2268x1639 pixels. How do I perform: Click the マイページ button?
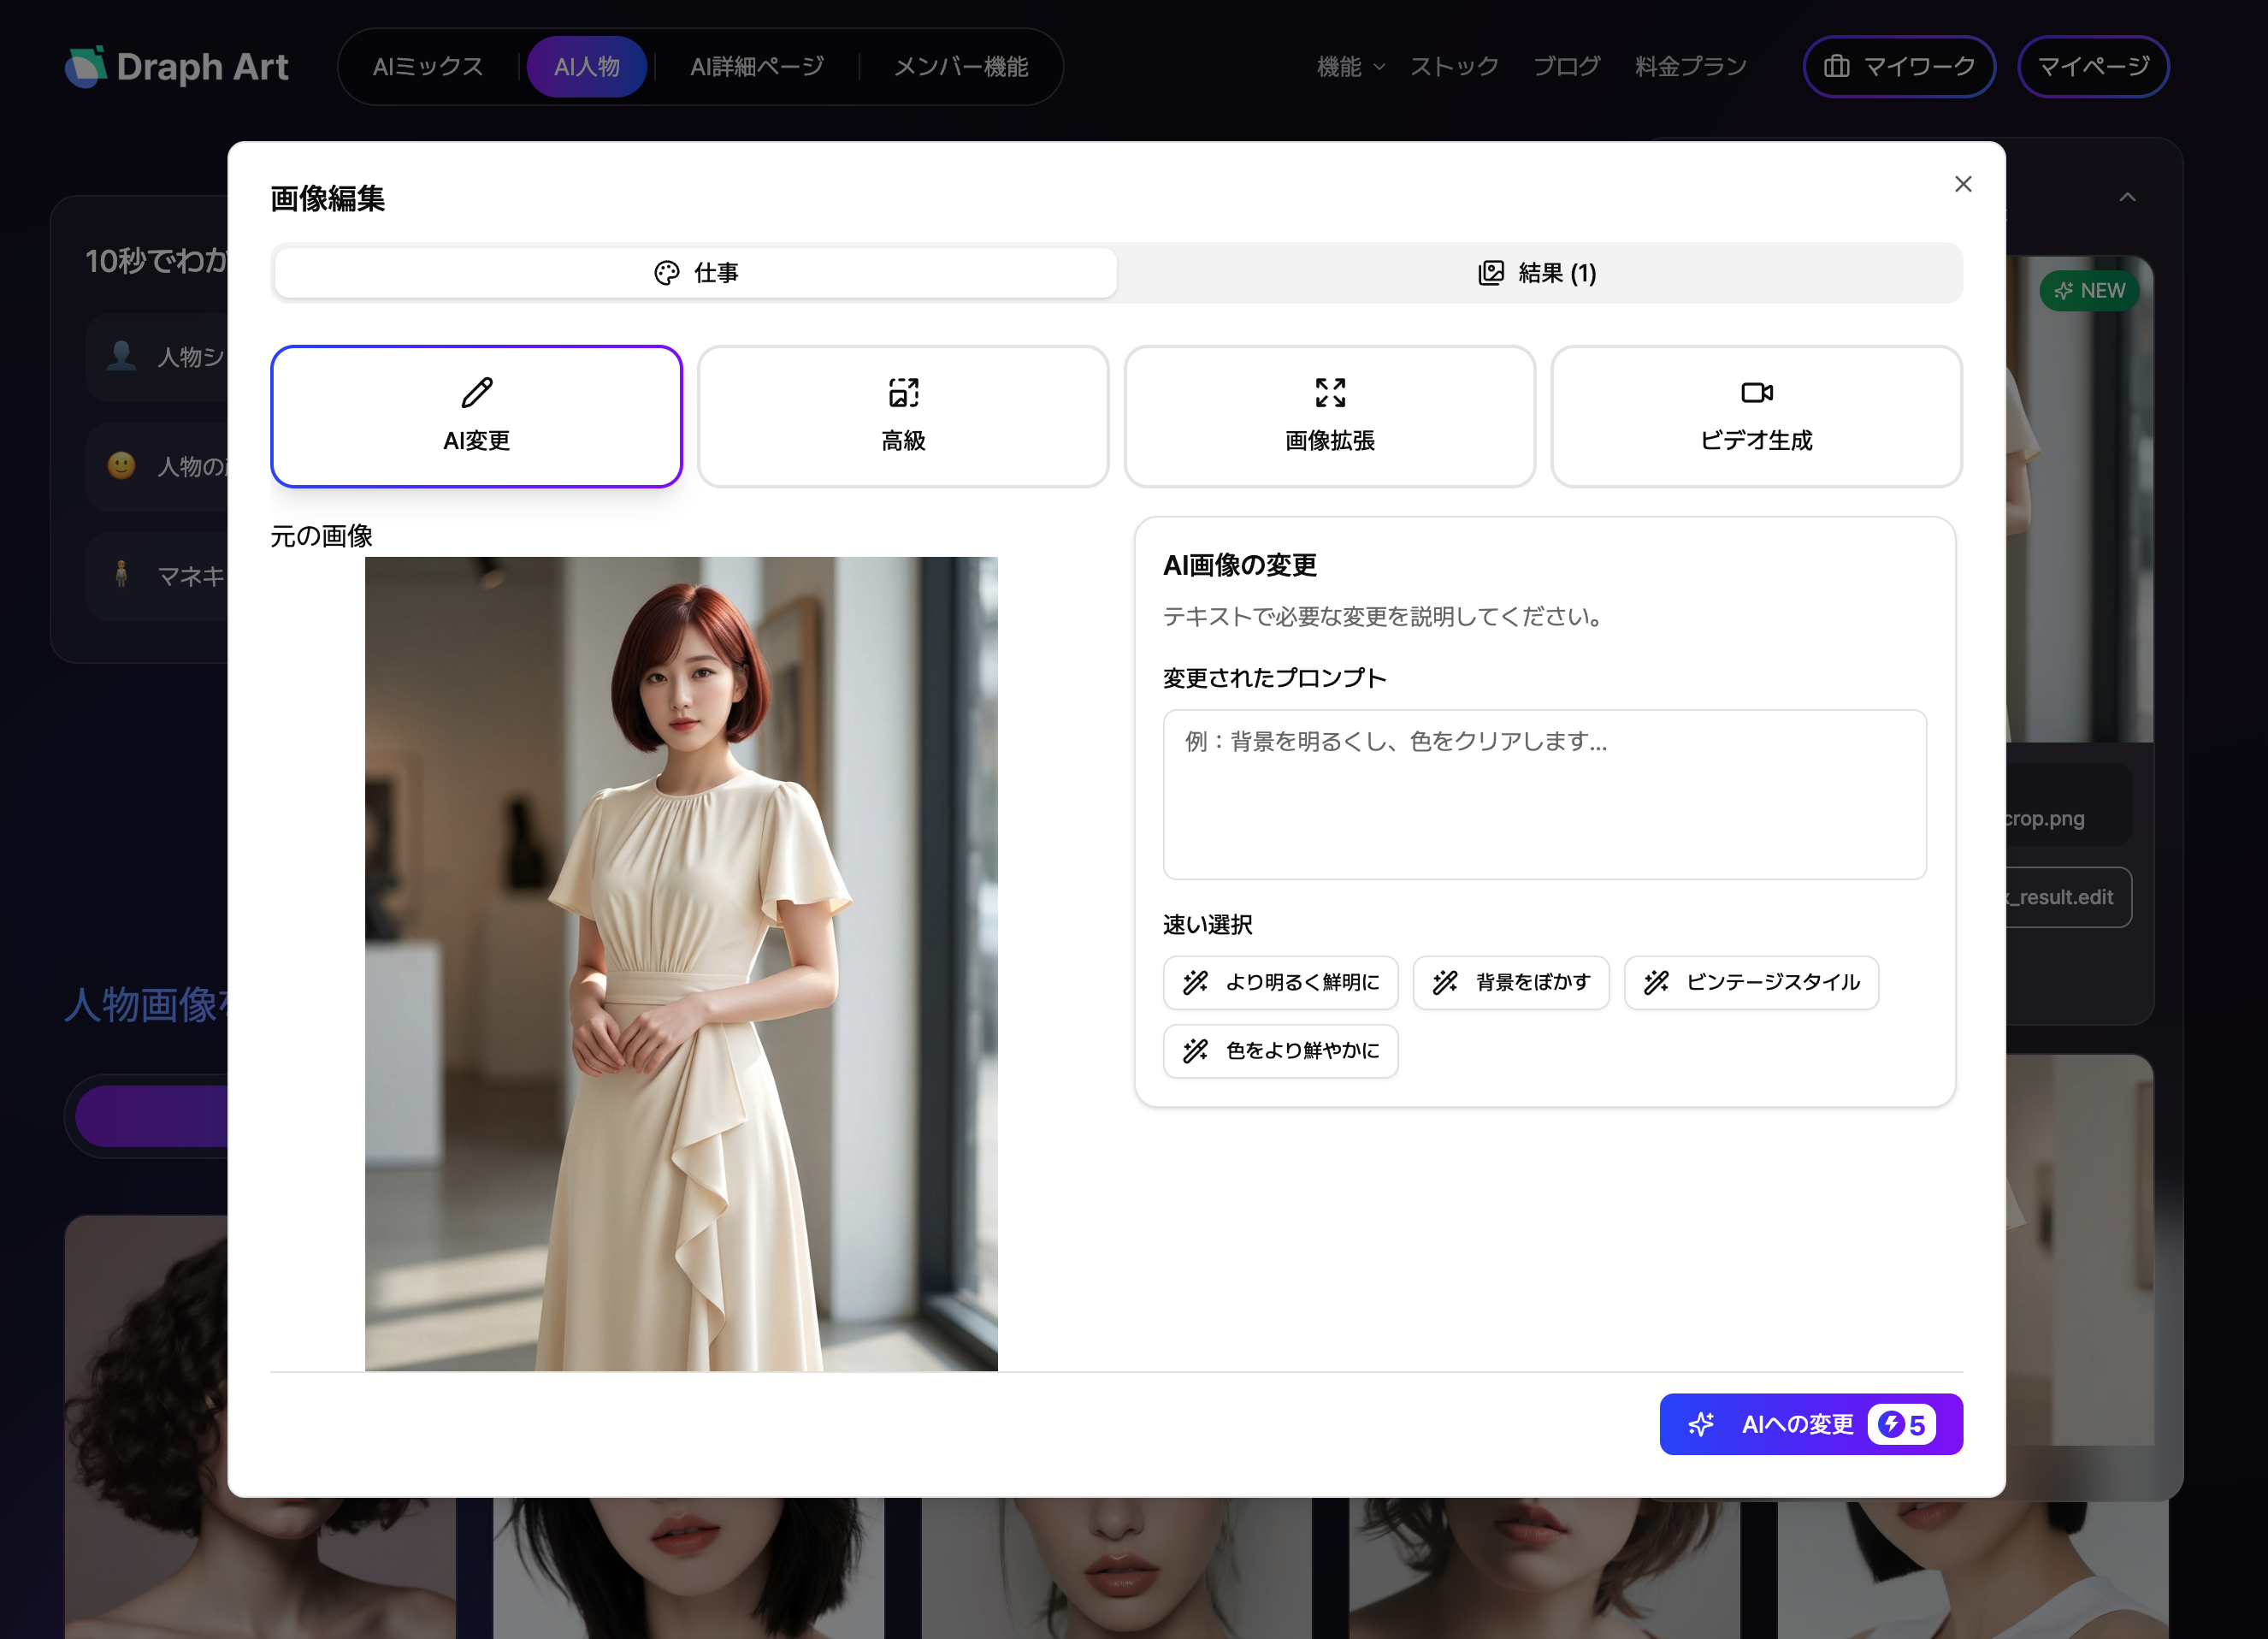click(2093, 67)
